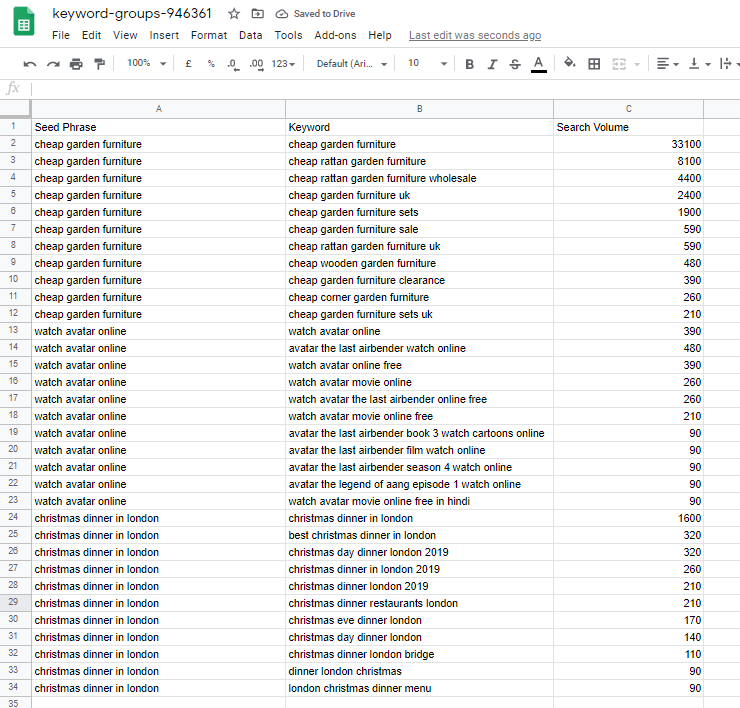Click the Last edit was seconds ago link
Viewport: 740px width, 708px height.
[x=475, y=35]
